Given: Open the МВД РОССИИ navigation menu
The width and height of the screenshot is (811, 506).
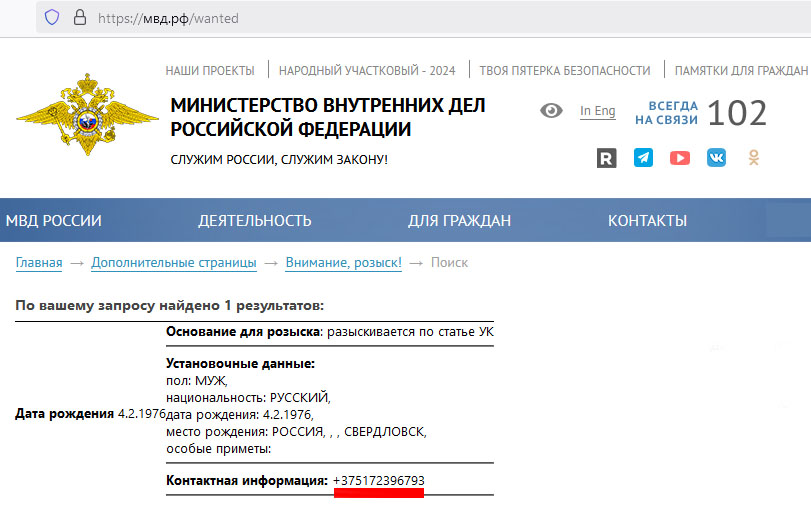Looking at the screenshot, I should (x=54, y=220).
